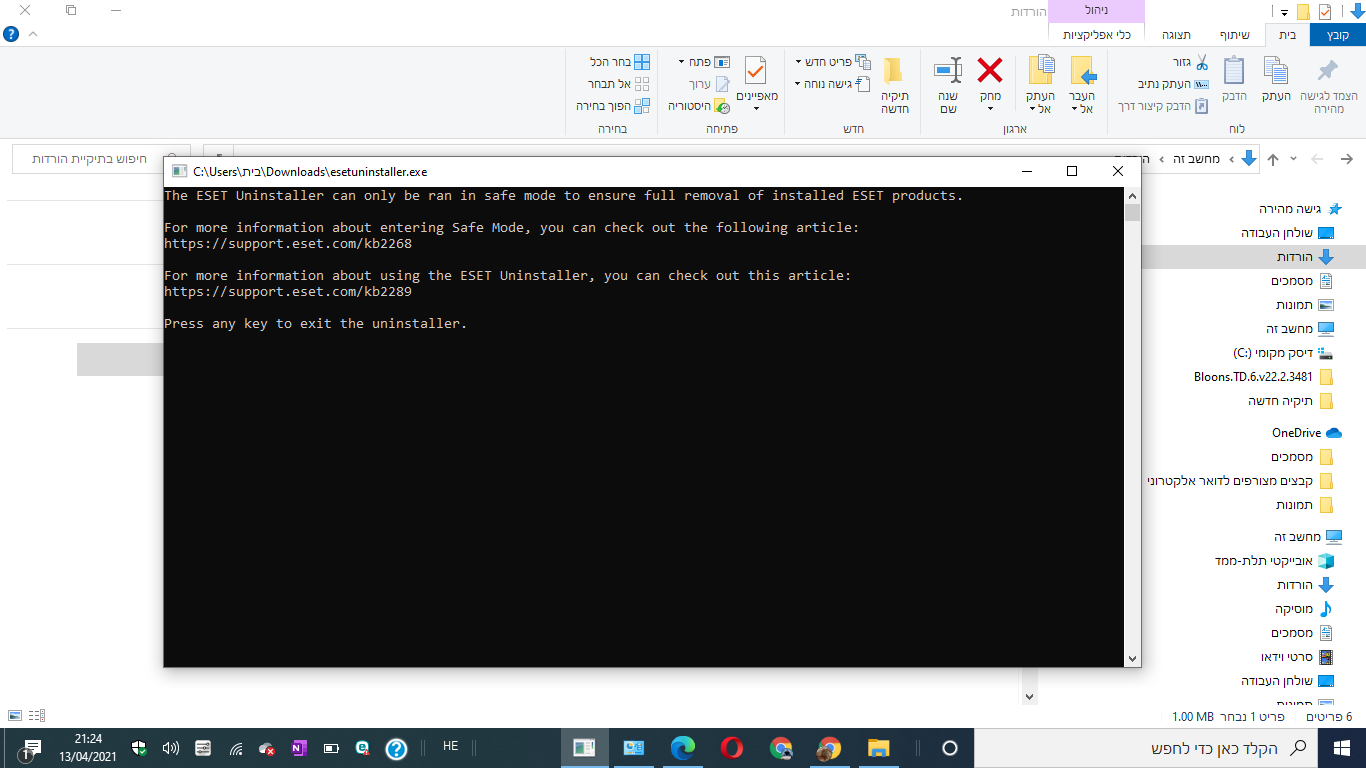The width and height of the screenshot is (1366, 768).
Task: Open the File (קובץ) tab
Action: click(1337, 35)
